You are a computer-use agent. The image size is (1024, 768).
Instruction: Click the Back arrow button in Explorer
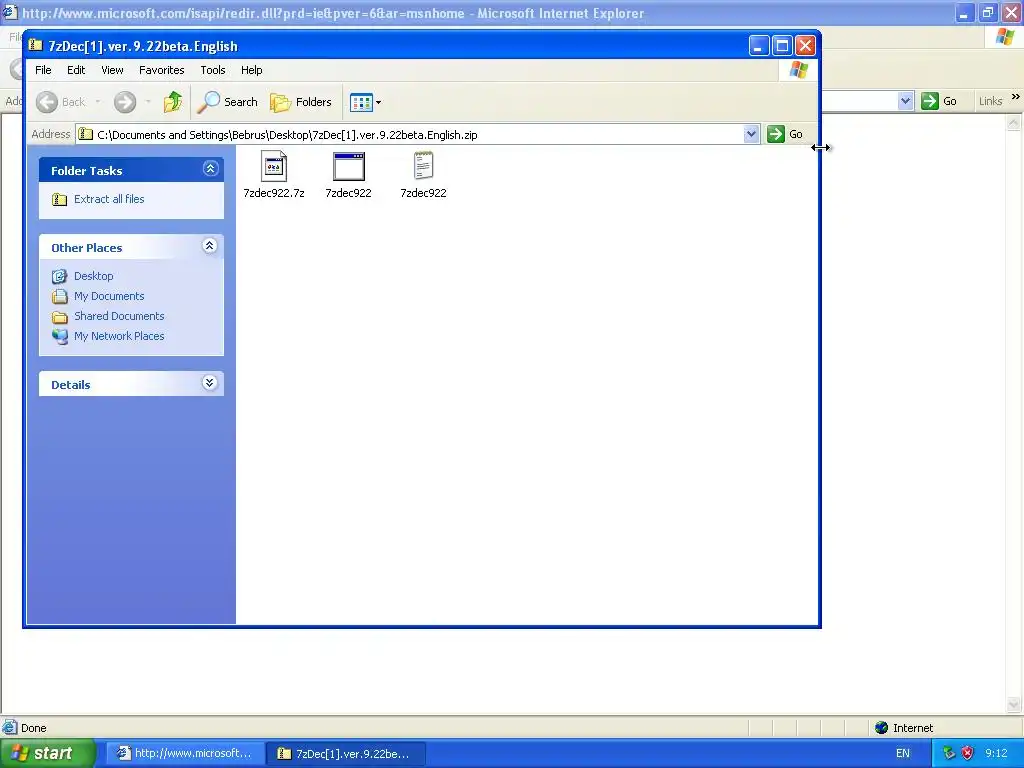[60, 102]
